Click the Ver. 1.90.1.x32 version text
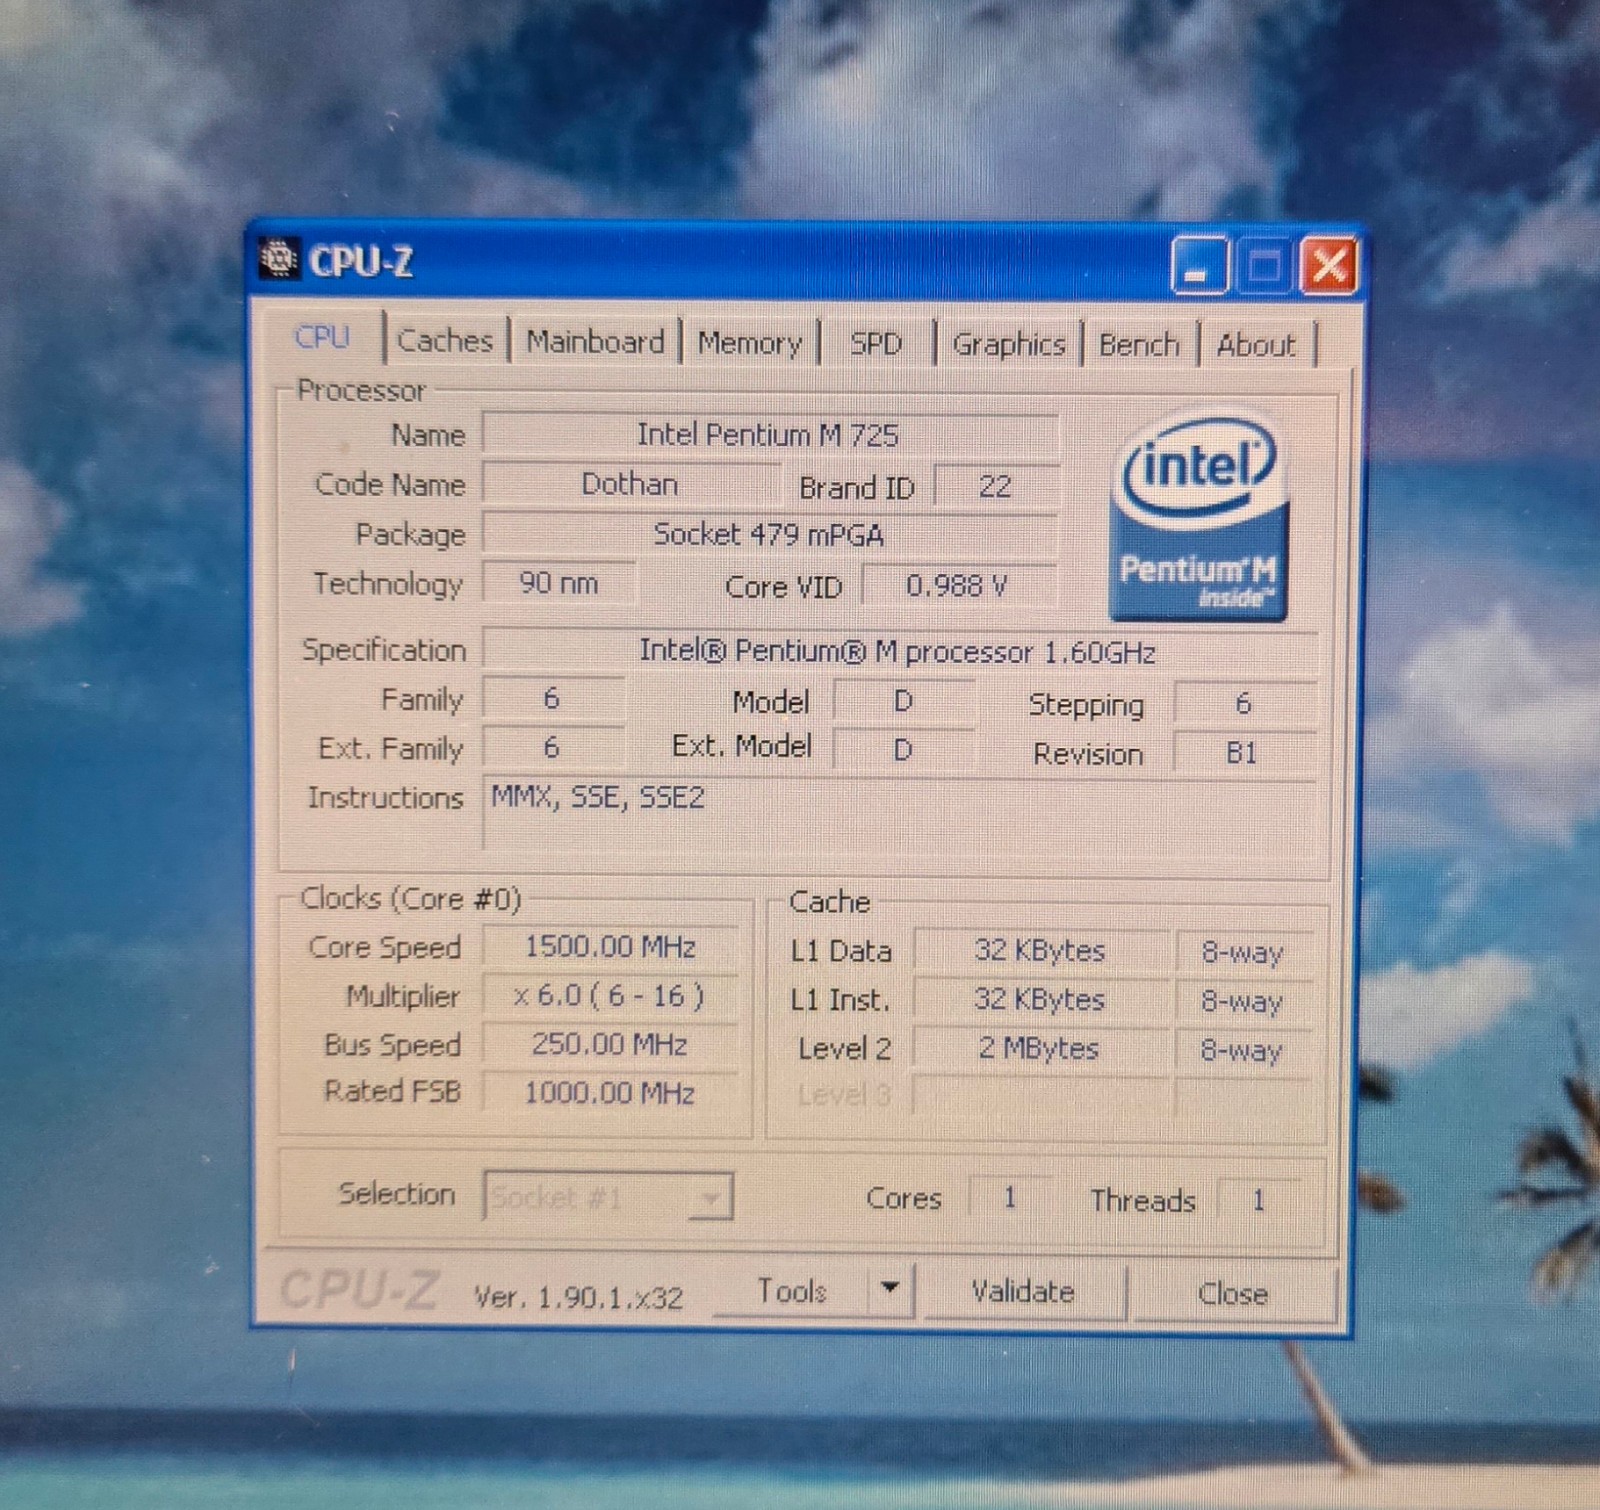 click(x=578, y=1297)
